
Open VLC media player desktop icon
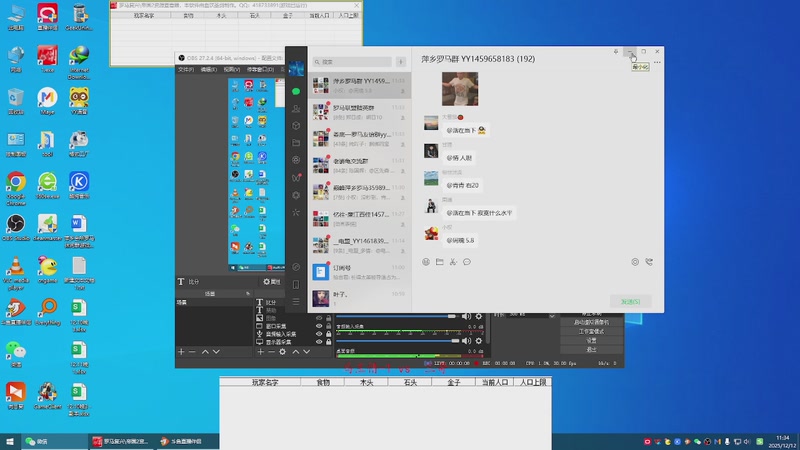16,273
